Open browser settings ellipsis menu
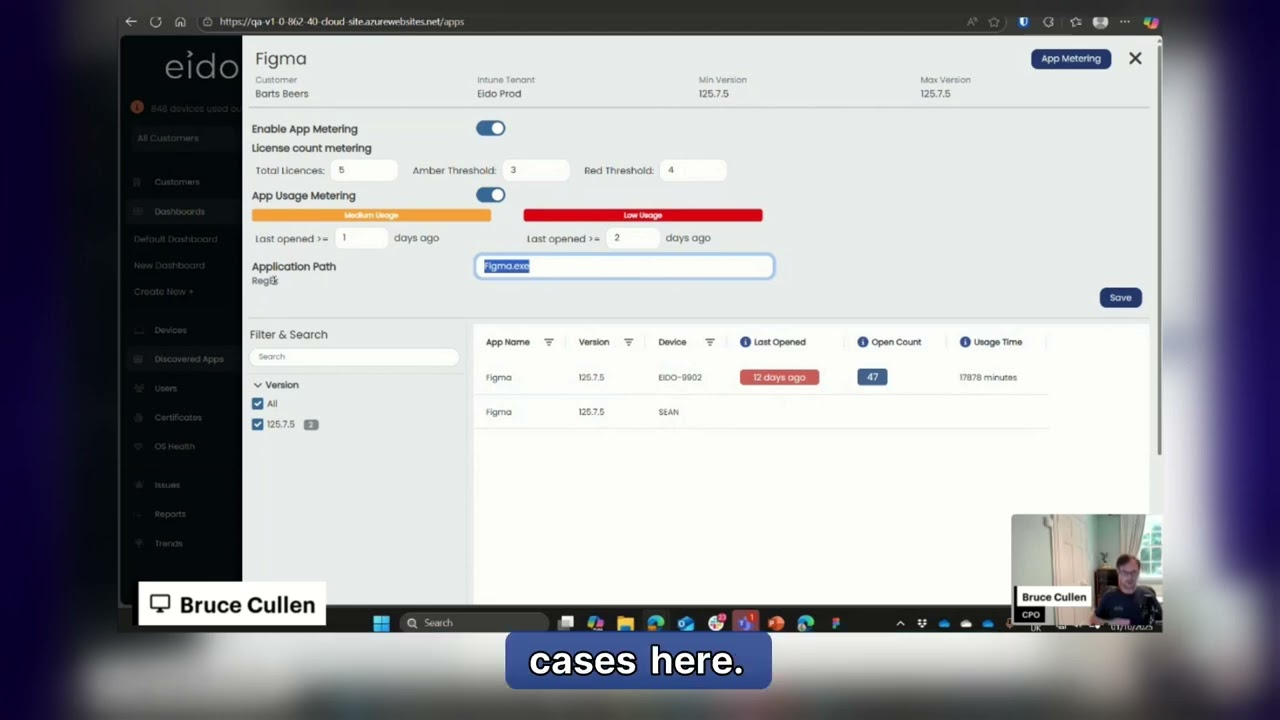 click(x=1125, y=21)
